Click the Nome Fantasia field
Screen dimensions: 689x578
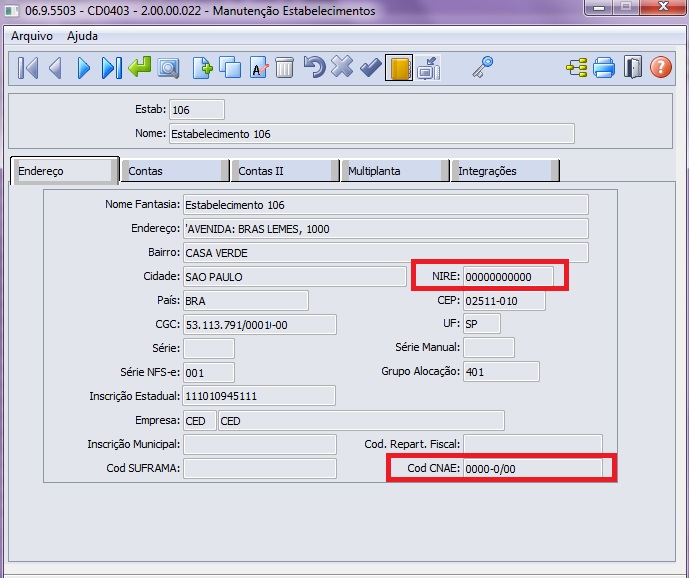(385, 205)
